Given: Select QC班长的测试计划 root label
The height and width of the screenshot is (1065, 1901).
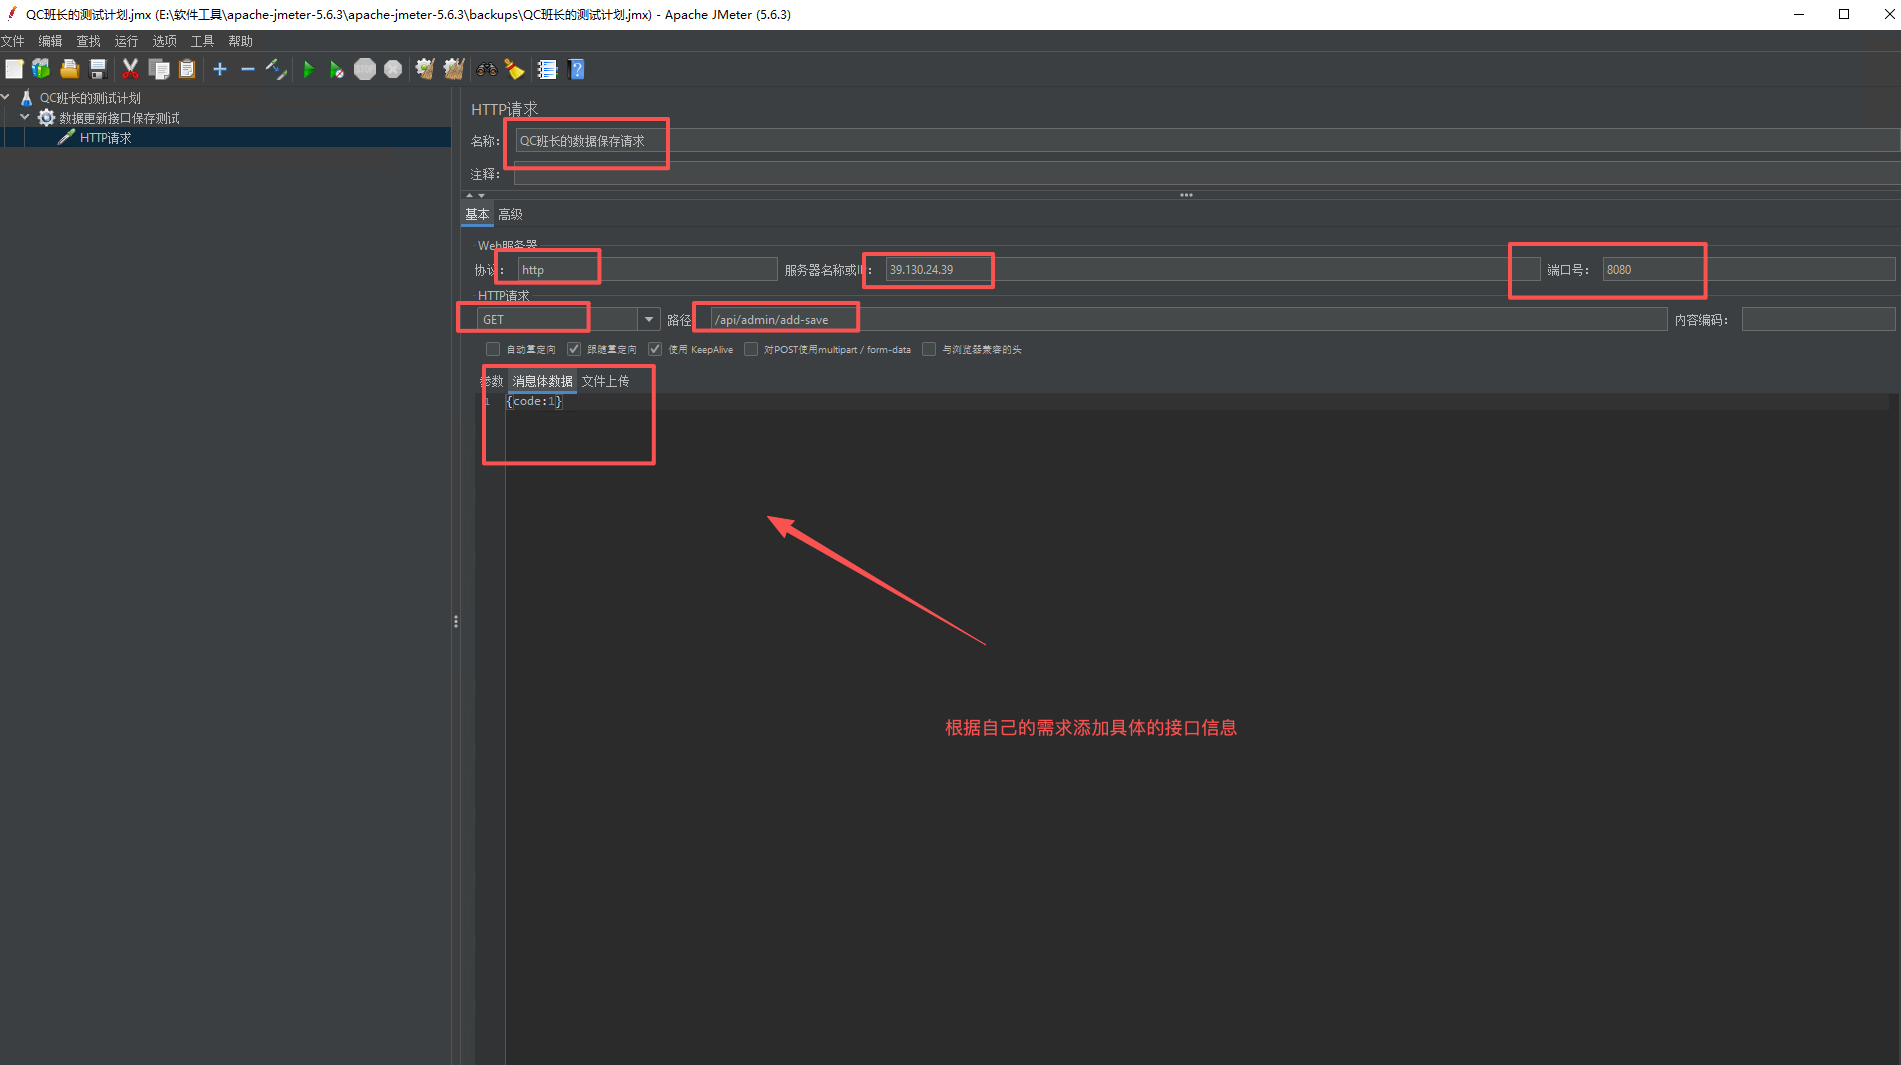Looking at the screenshot, I should pos(90,98).
